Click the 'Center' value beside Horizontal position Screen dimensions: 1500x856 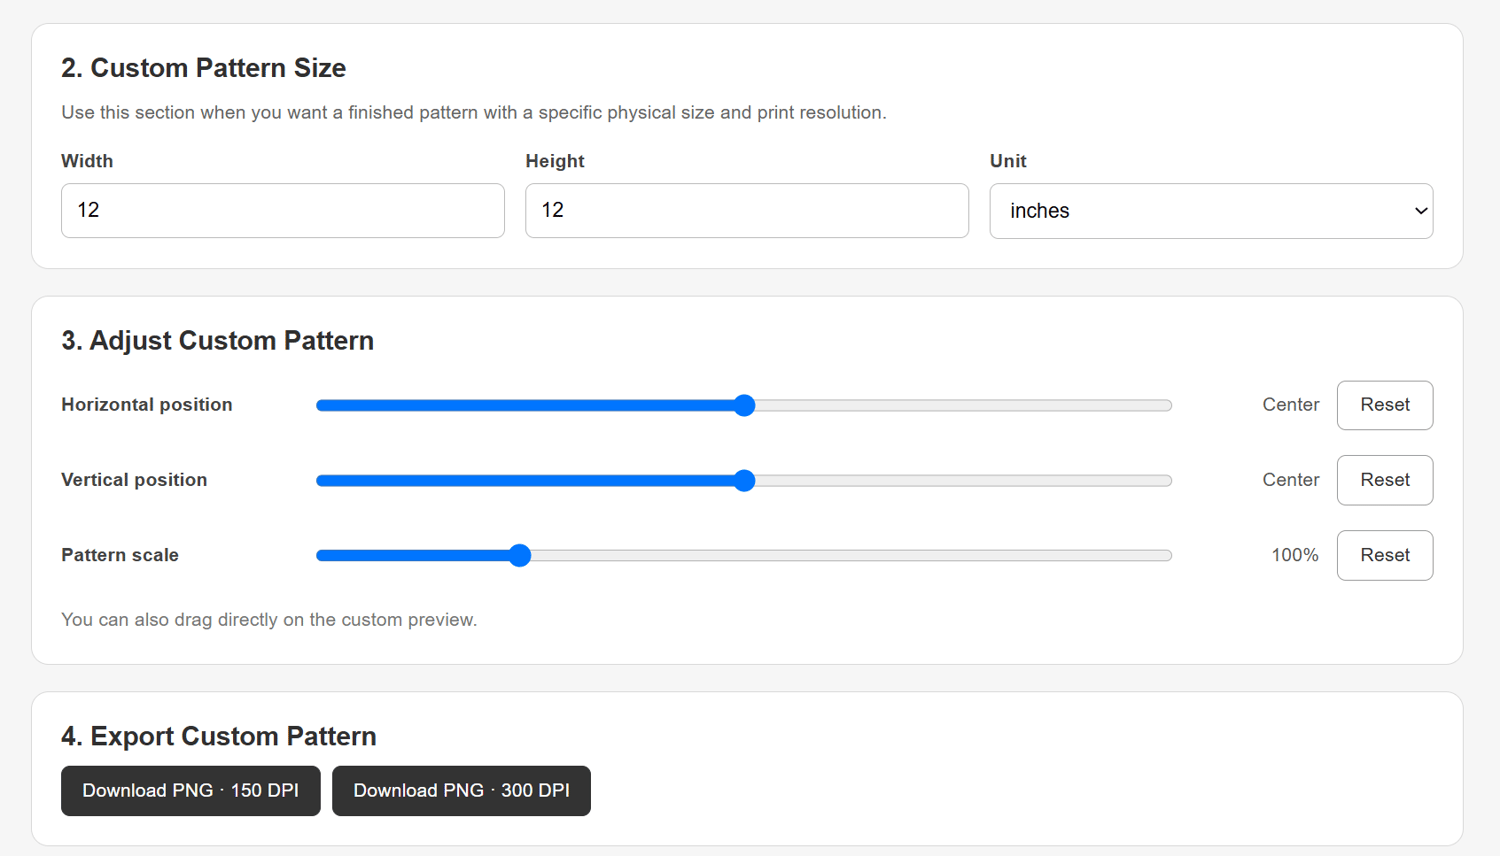click(1291, 405)
